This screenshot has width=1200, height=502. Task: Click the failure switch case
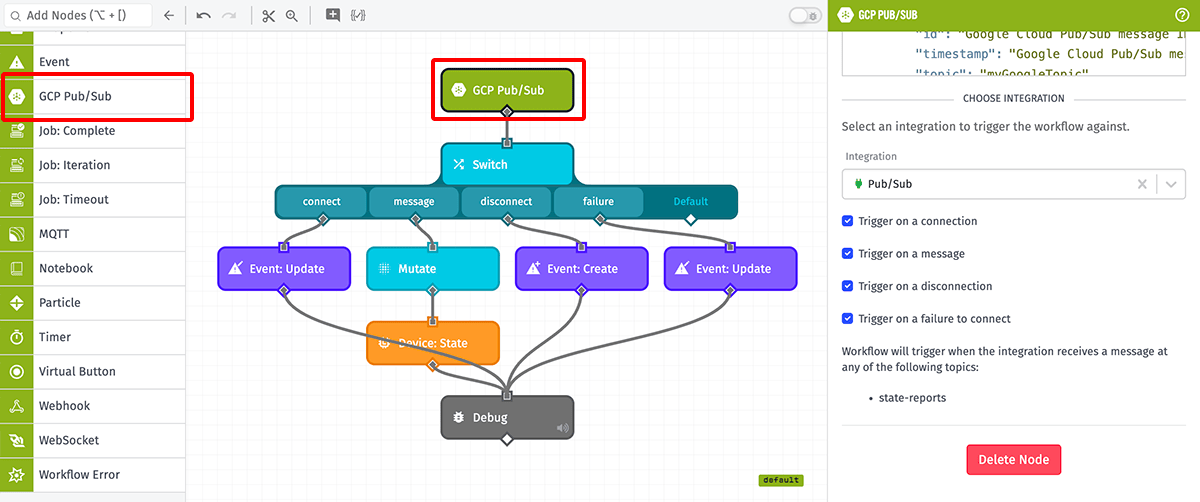coord(598,201)
